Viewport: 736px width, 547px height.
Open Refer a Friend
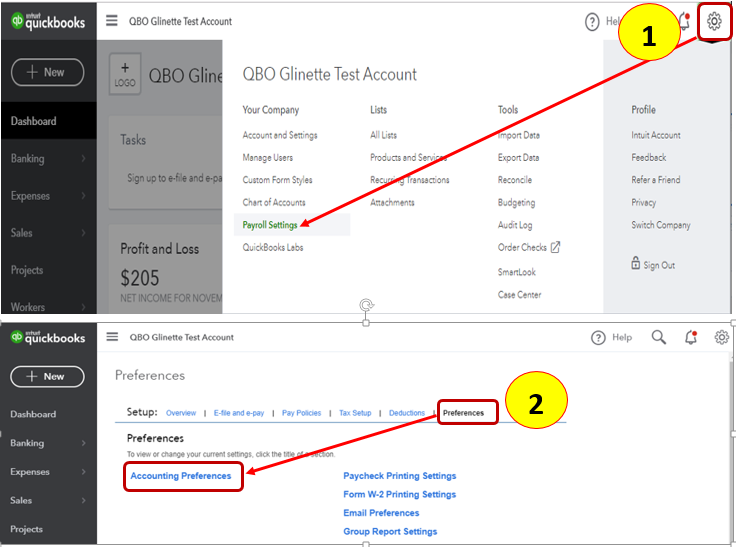tap(656, 180)
